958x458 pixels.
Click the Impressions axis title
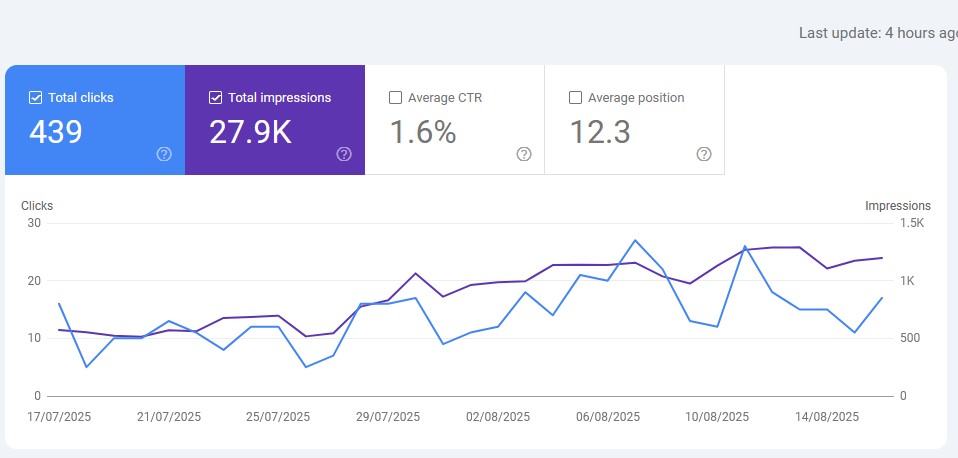point(897,206)
